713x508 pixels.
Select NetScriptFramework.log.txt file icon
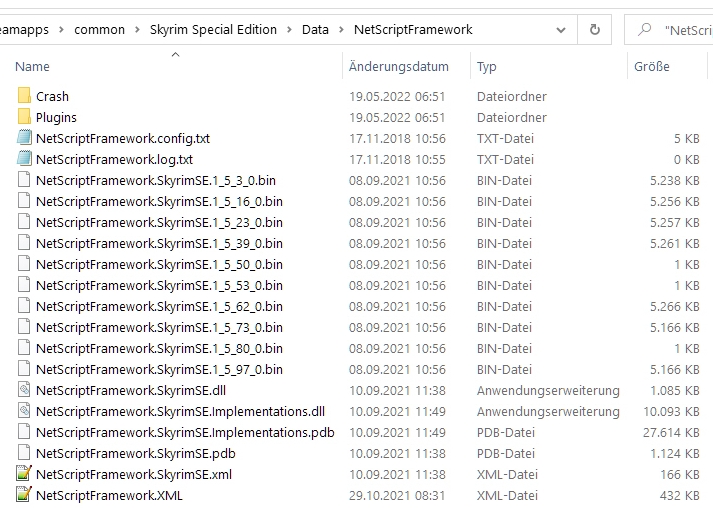pos(25,159)
